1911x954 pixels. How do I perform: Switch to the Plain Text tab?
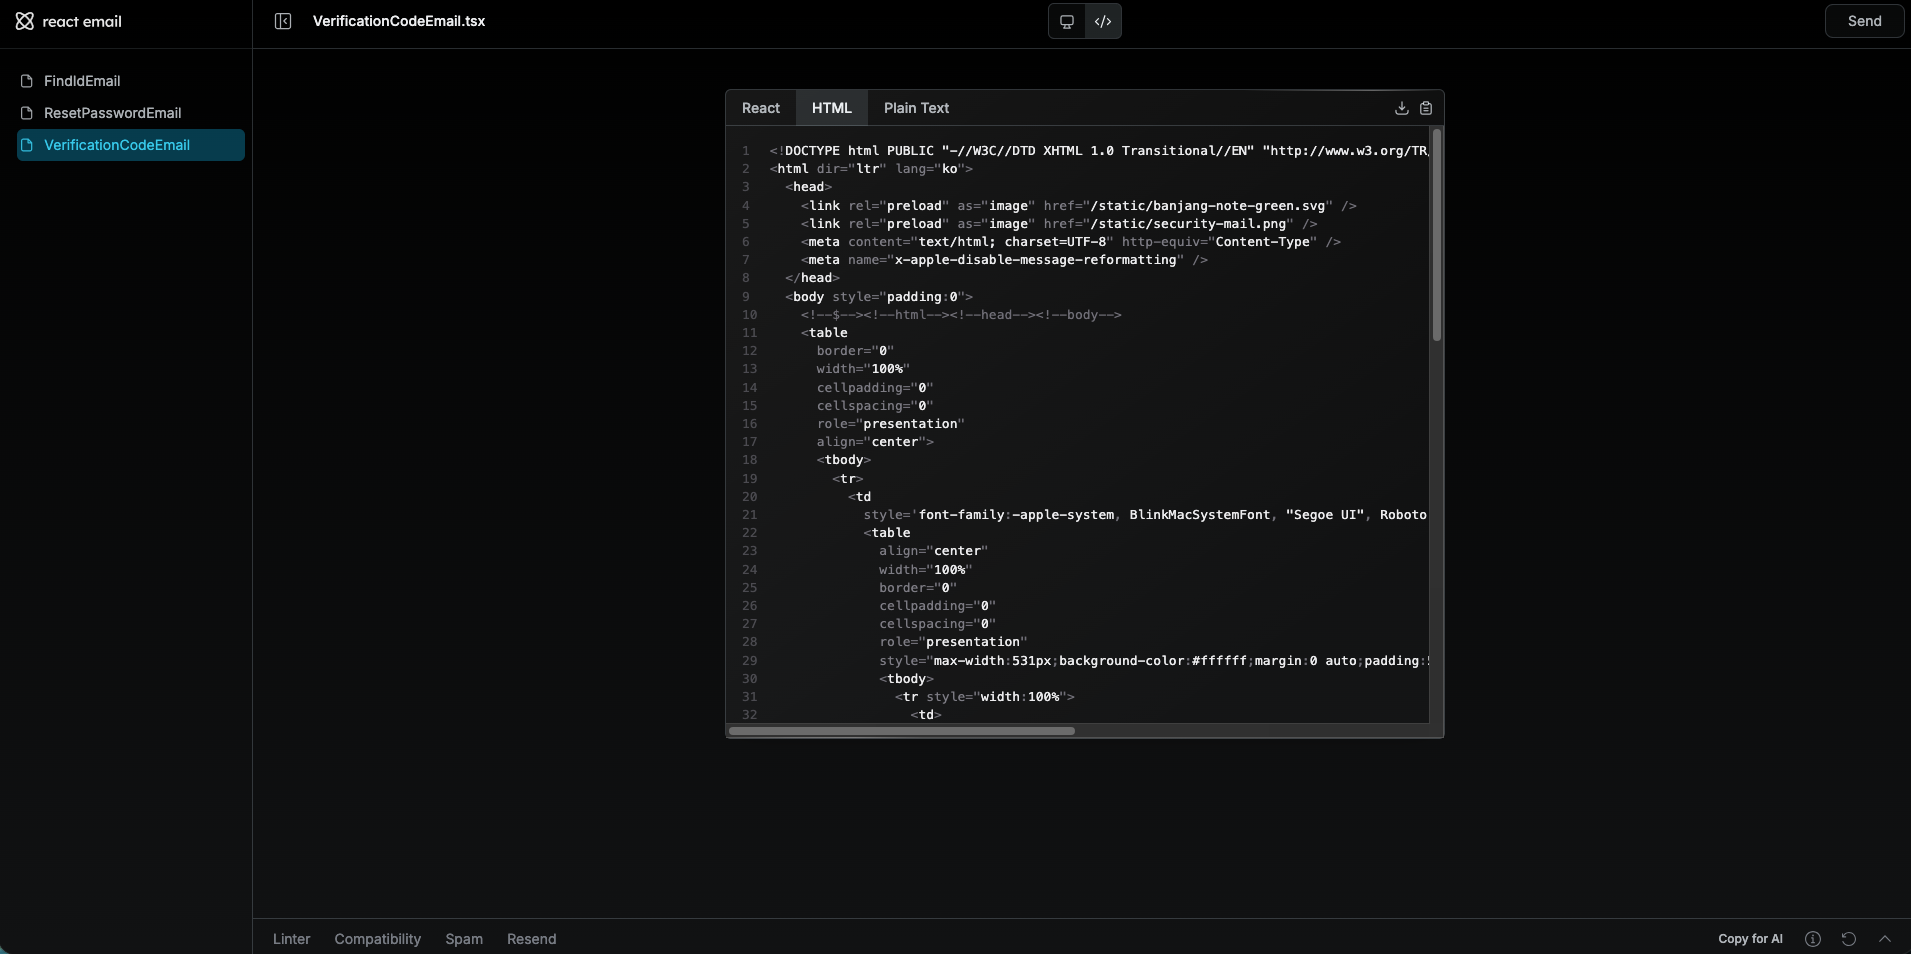917,108
